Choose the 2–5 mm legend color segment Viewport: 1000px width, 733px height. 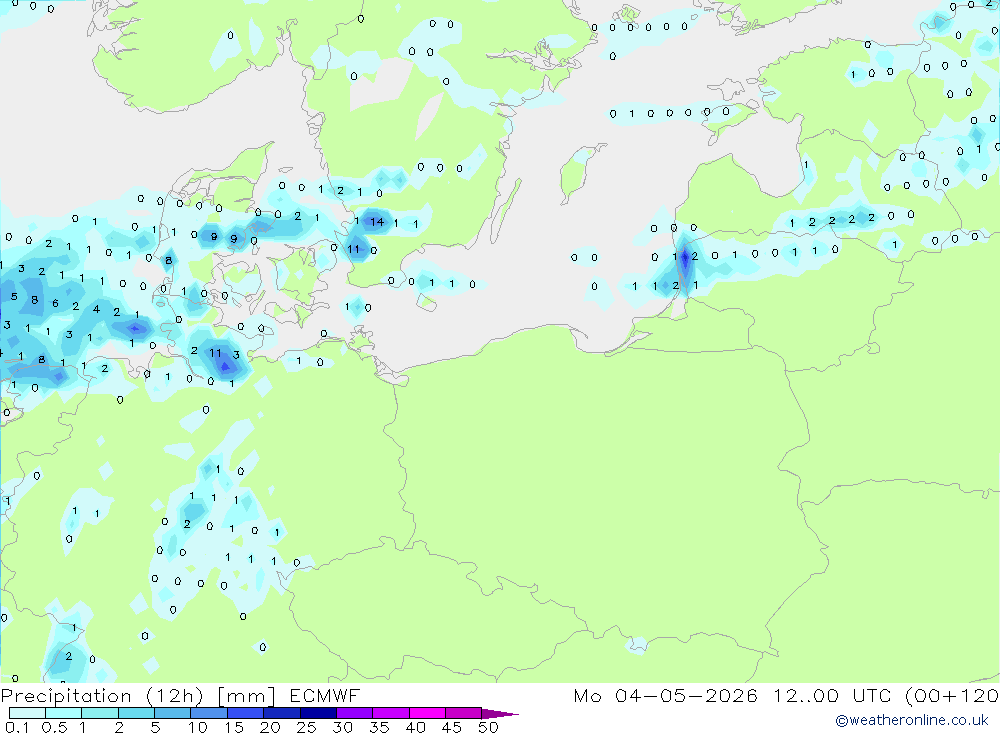pos(136,713)
